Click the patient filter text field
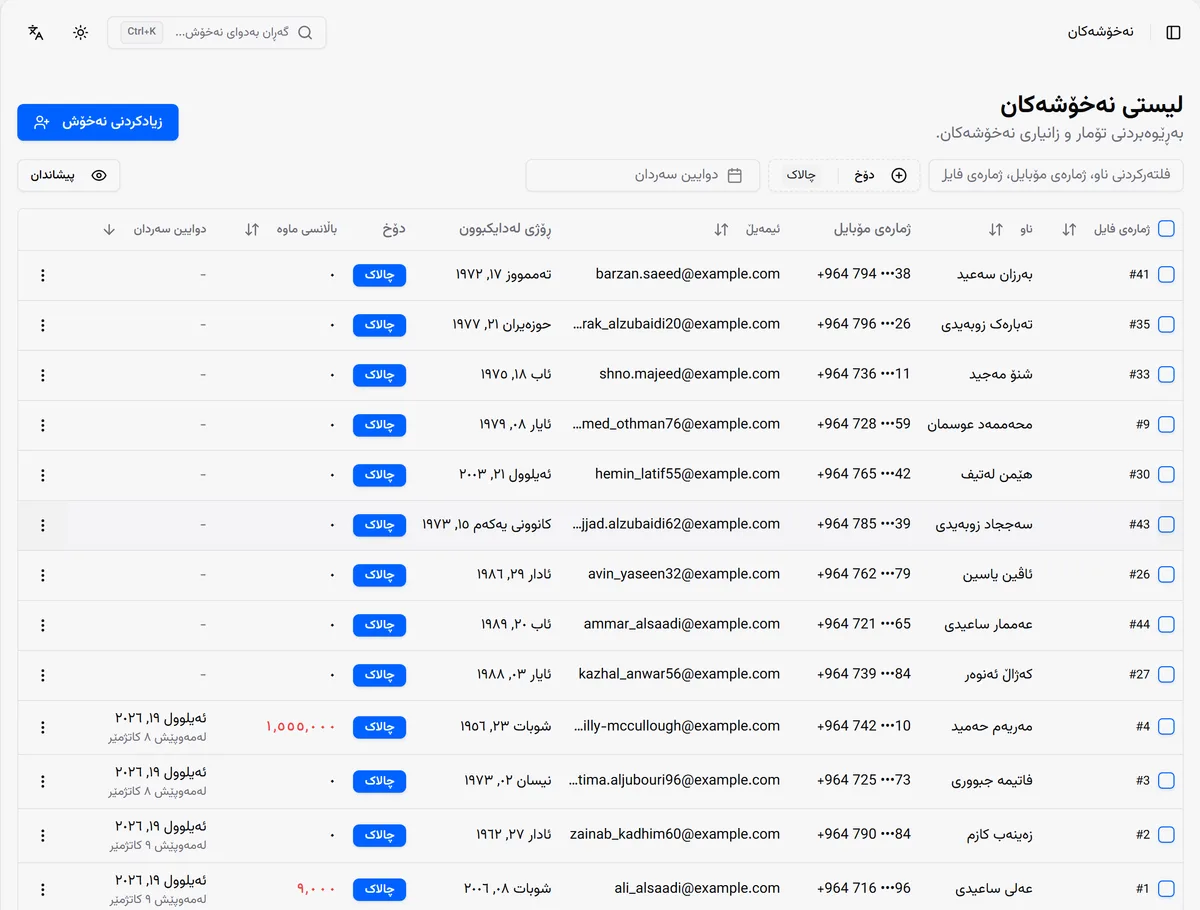The height and width of the screenshot is (910, 1200). click(1056, 175)
